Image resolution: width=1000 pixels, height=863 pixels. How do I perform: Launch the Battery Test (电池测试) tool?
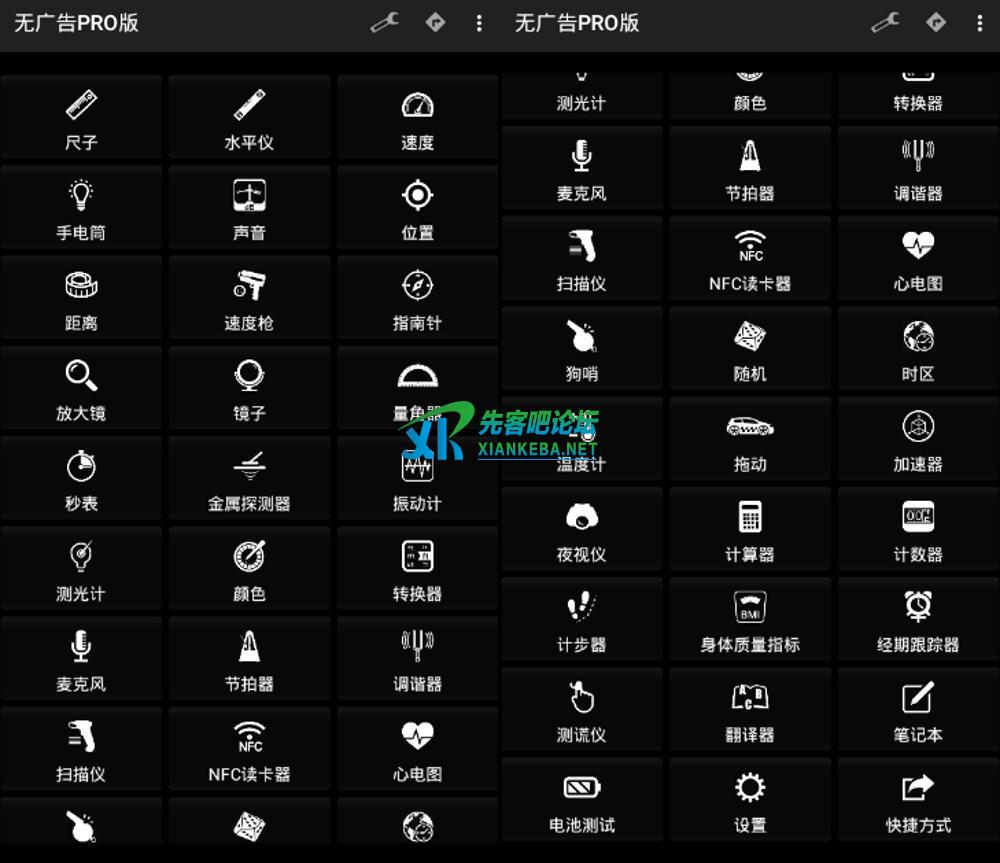tap(581, 800)
